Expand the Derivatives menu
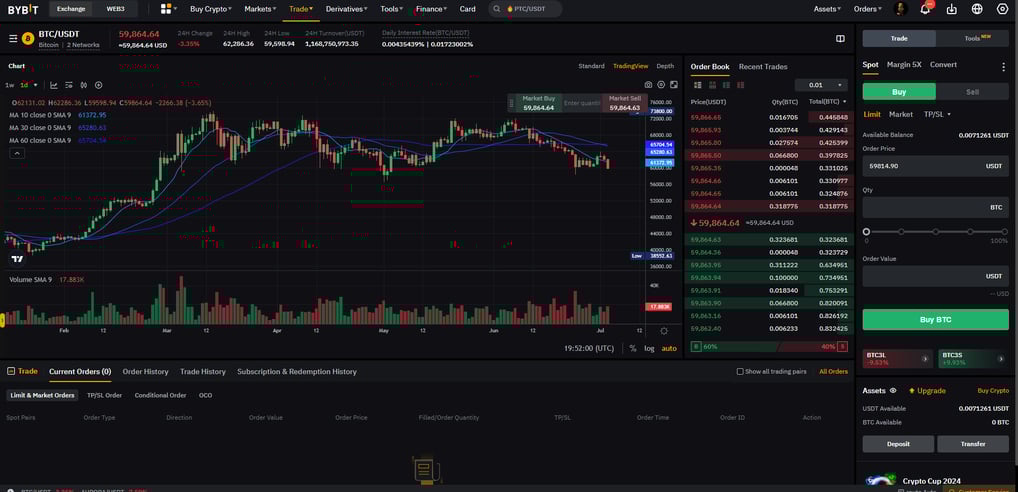Viewport: 1018px width, 492px height. [347, 9]
